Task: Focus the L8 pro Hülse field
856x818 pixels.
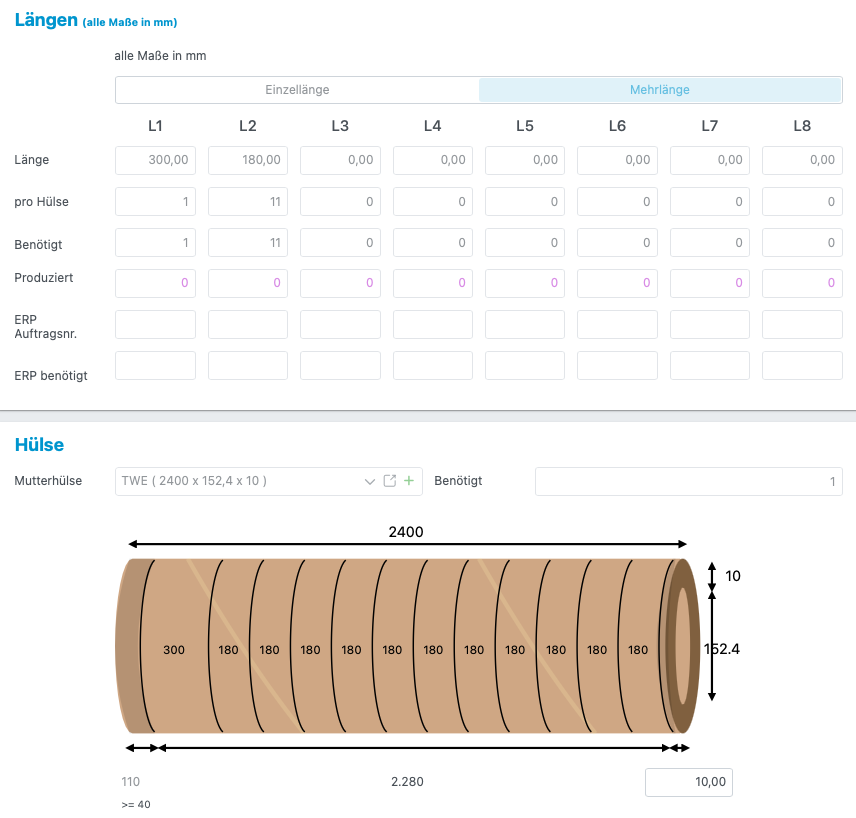Action: click(x=802, y=202)
